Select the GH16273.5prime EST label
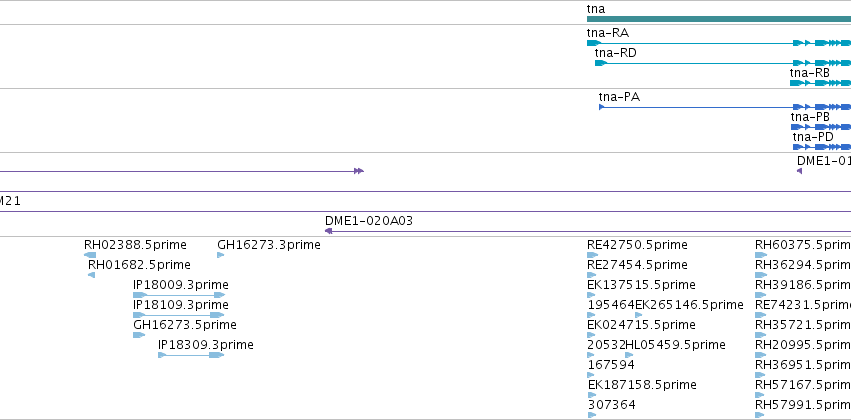 pyautogui.click(x=185, y=325)
